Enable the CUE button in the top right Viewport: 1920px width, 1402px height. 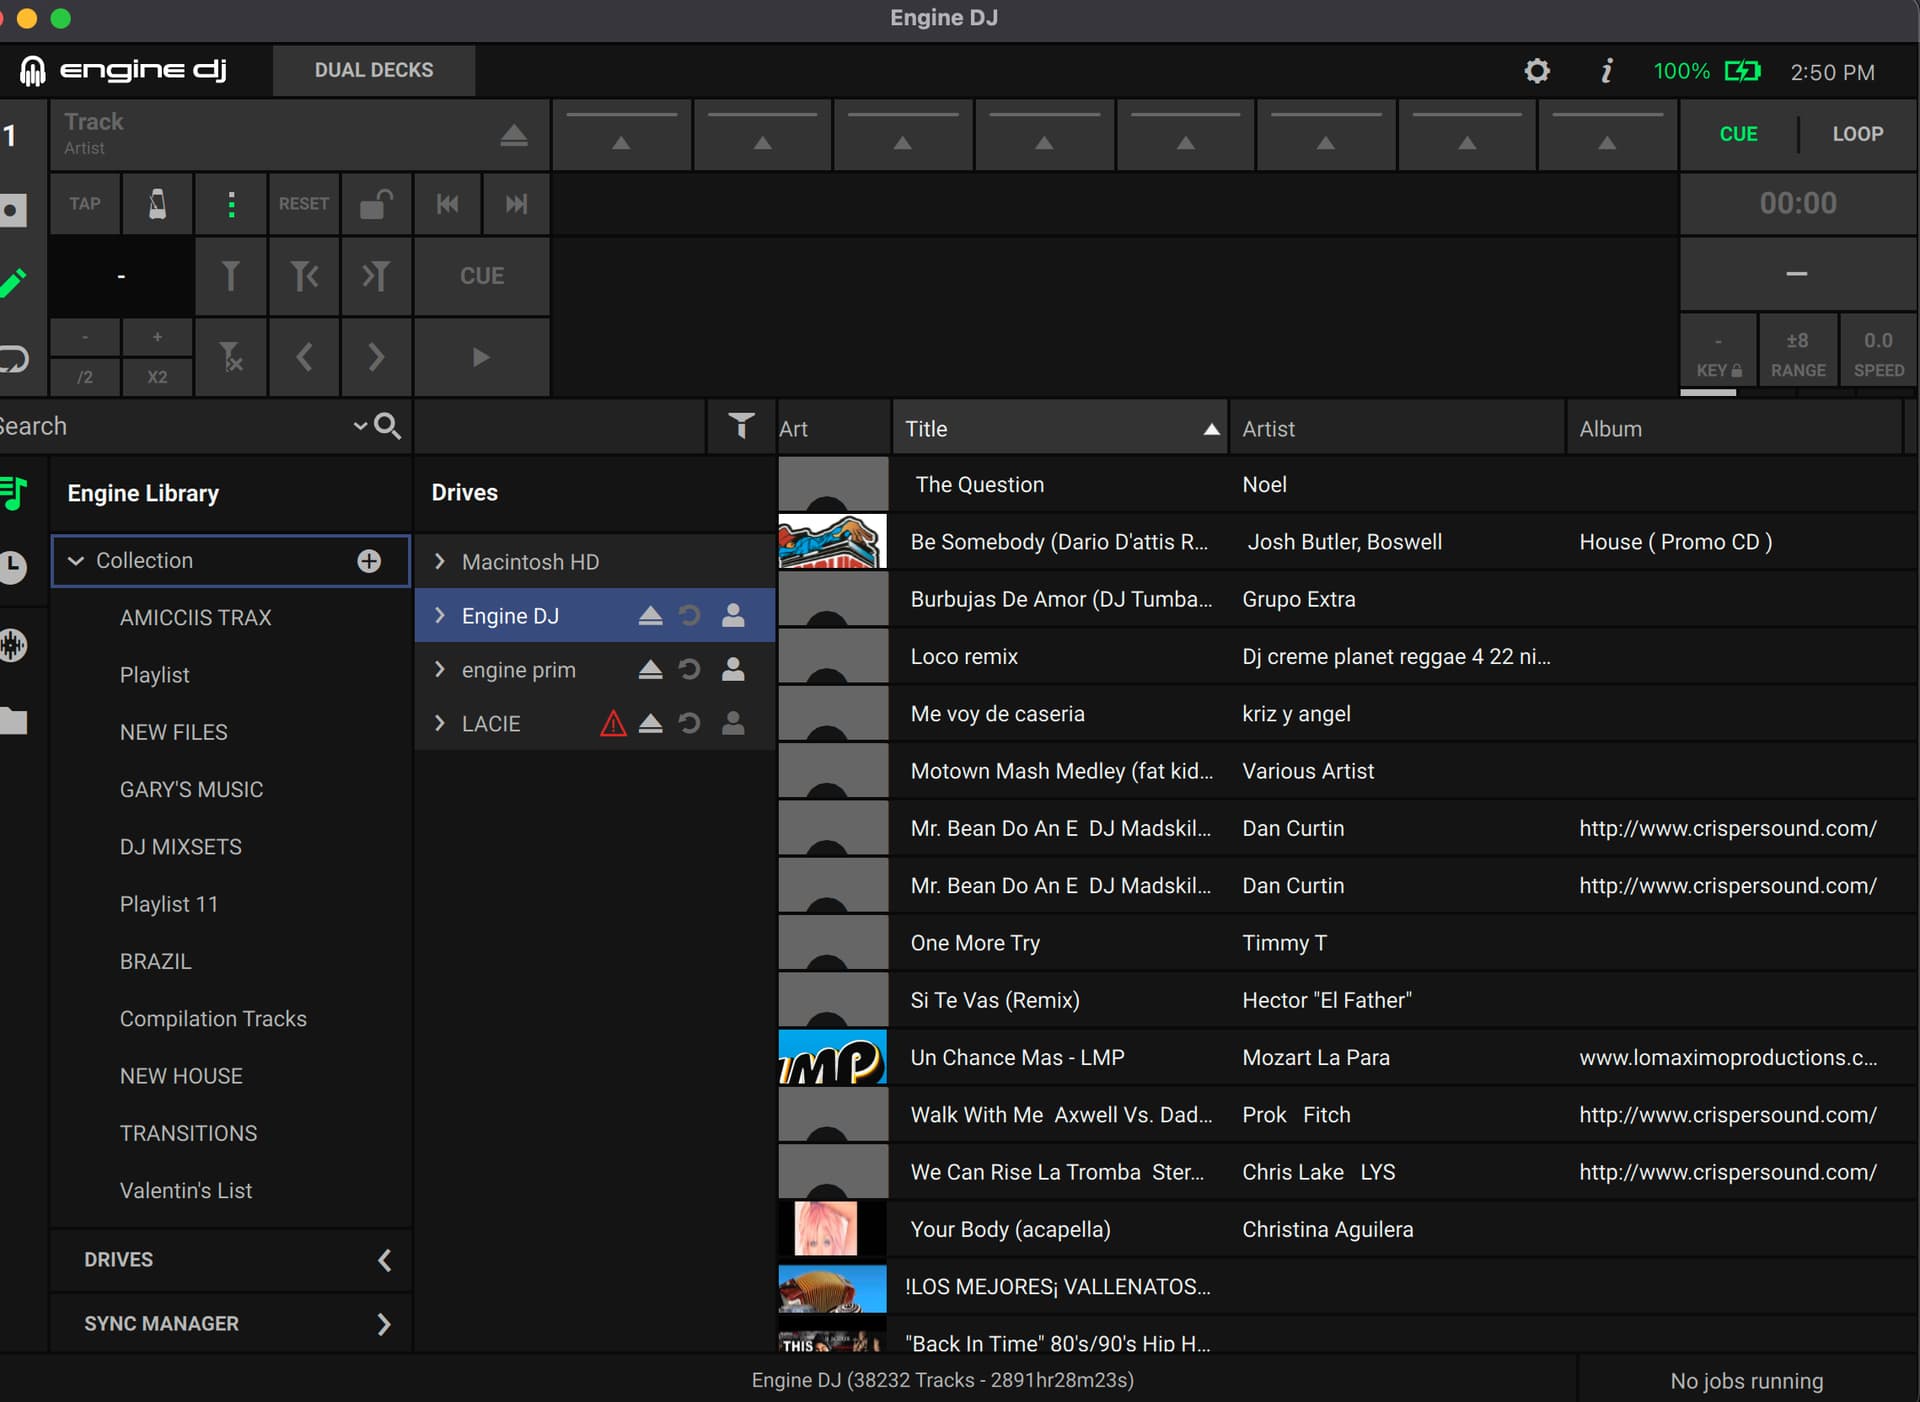click(x=1737, y=133)
